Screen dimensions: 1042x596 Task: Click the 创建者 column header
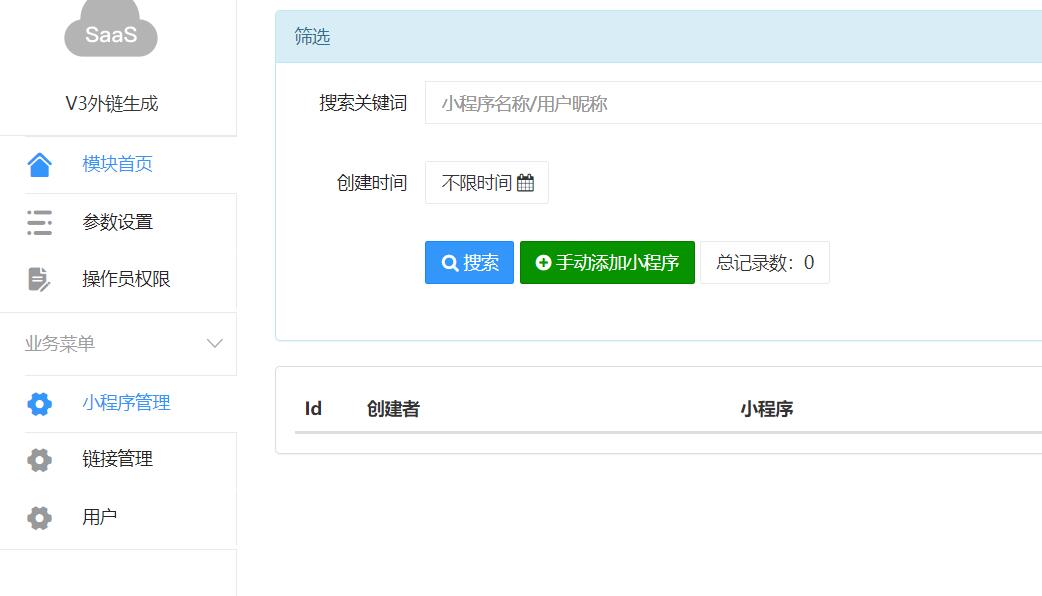tap(393, 408)
